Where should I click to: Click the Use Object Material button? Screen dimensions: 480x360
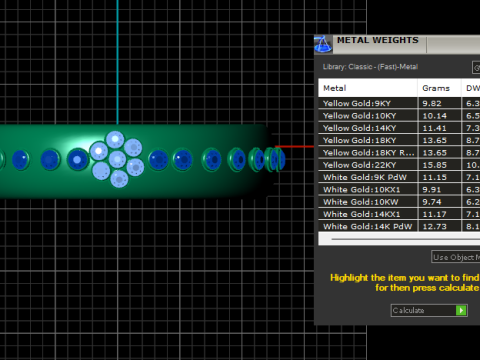pyautogui.click(x=456, y=257)
